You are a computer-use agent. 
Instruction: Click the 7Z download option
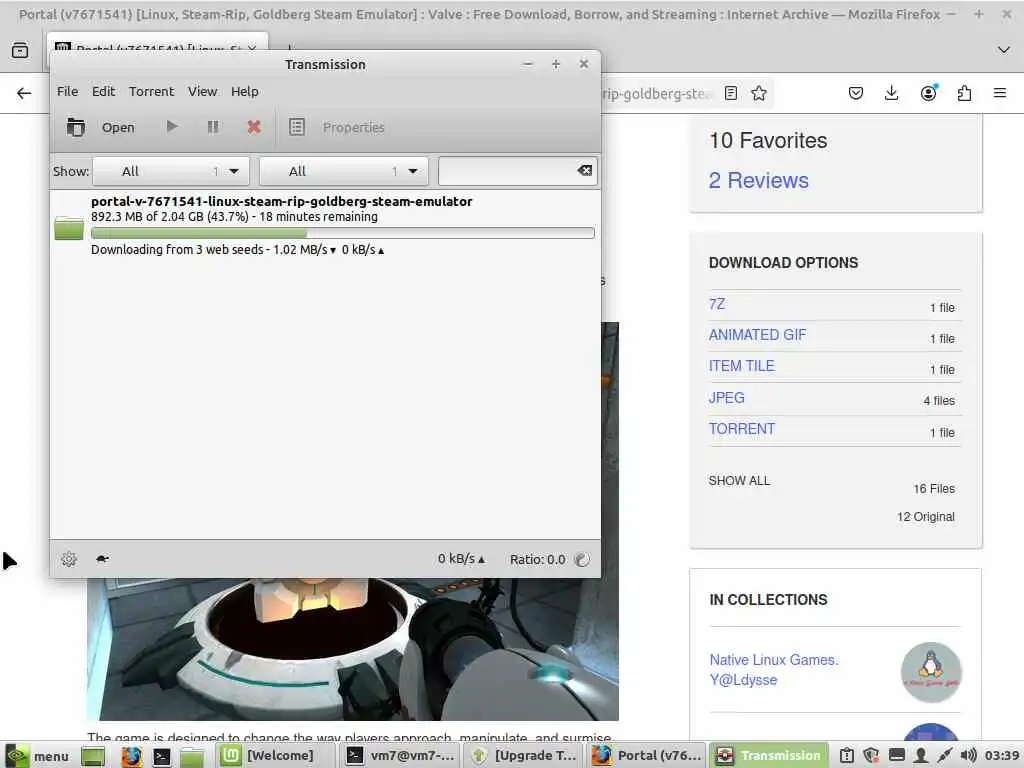point(716,304)
